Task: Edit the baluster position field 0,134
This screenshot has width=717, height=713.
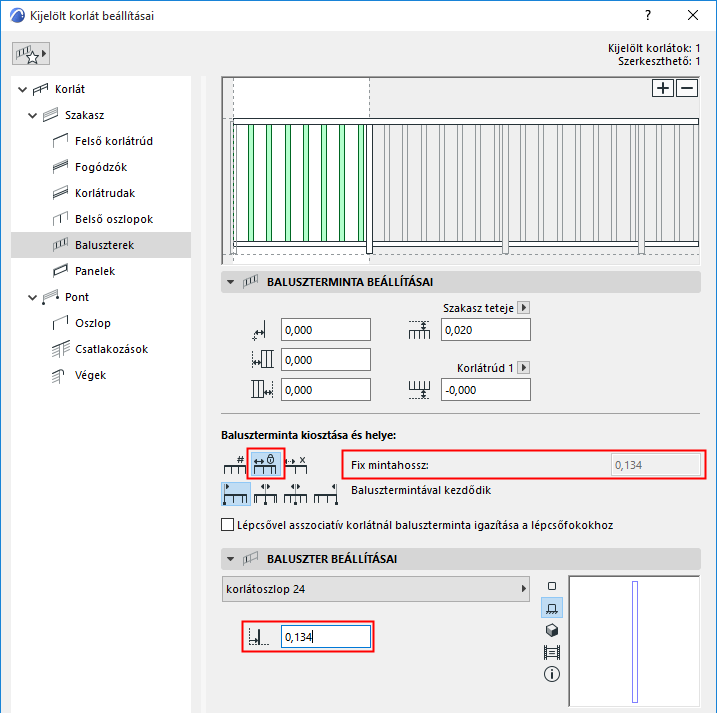Action: pyautogui.click(x=326, y=637)
